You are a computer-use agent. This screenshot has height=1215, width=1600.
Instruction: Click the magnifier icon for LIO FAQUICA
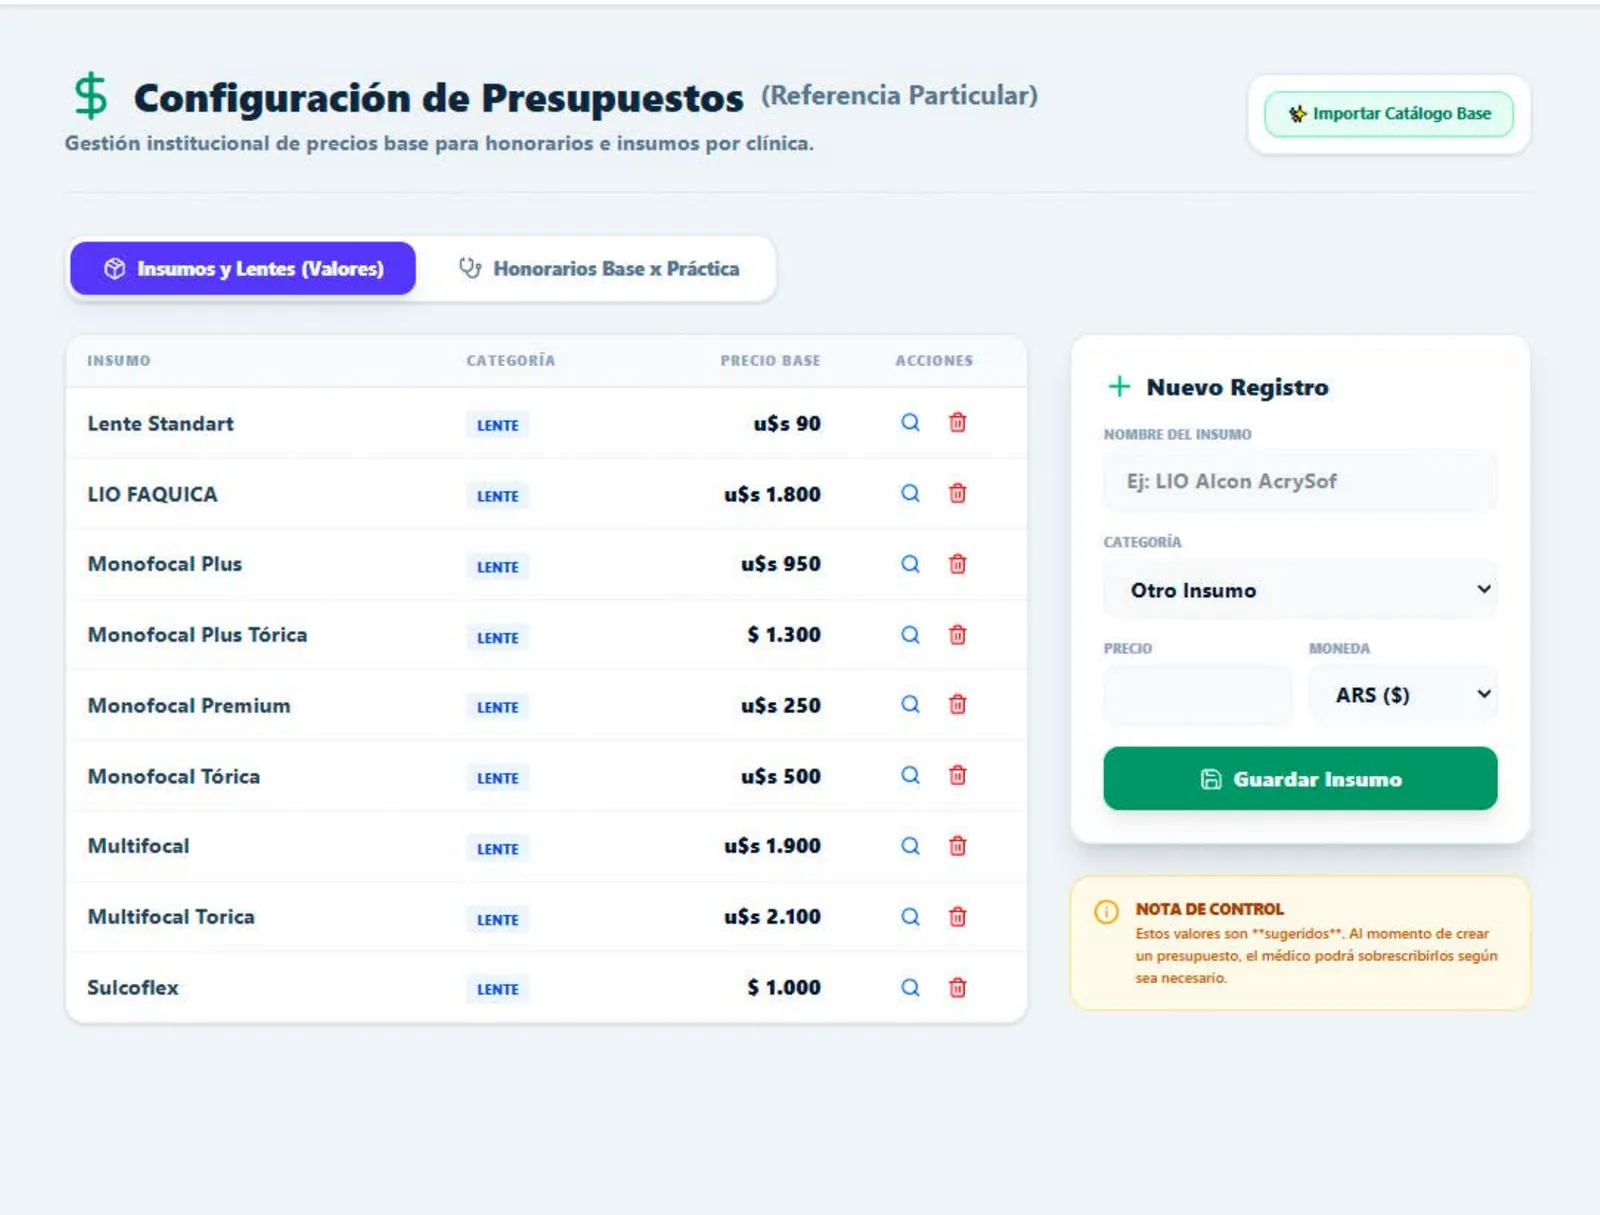click(910, 494)
